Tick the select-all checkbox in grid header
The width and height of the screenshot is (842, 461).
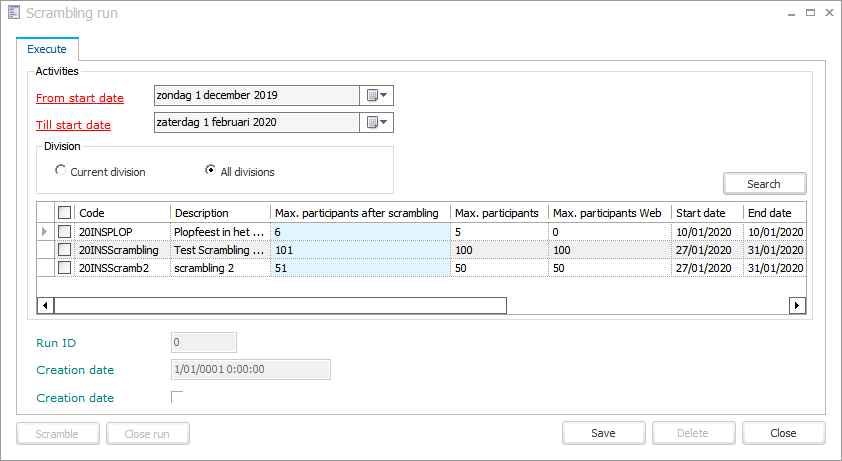pyautogui.click(x=65, y=213)
